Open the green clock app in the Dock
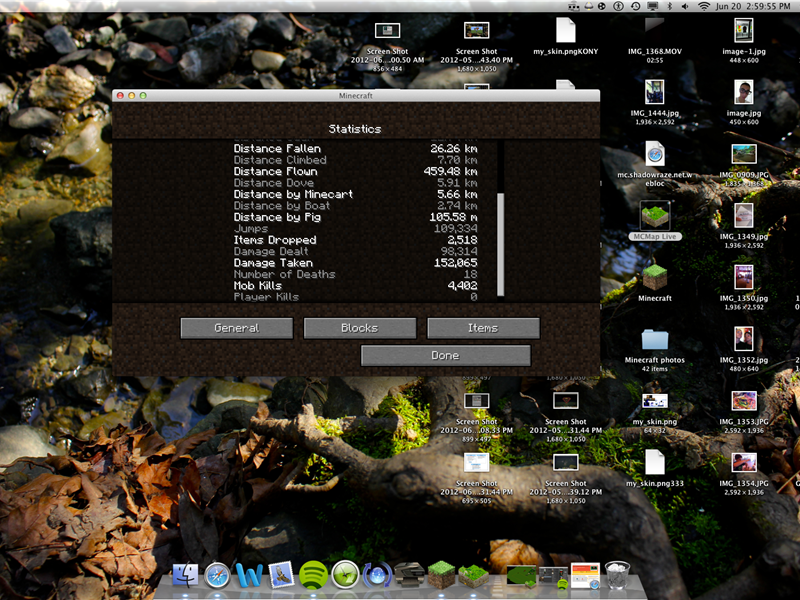This screenshot has height=600, width=800. click(x=345, y=575)
